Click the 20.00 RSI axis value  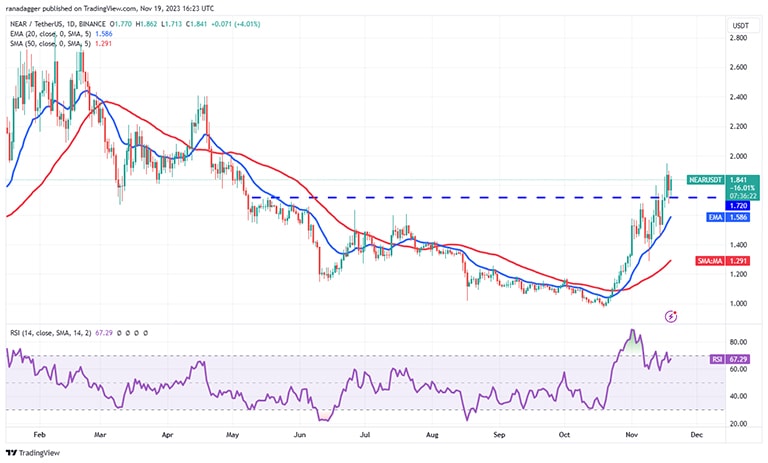tap(738, 423)
